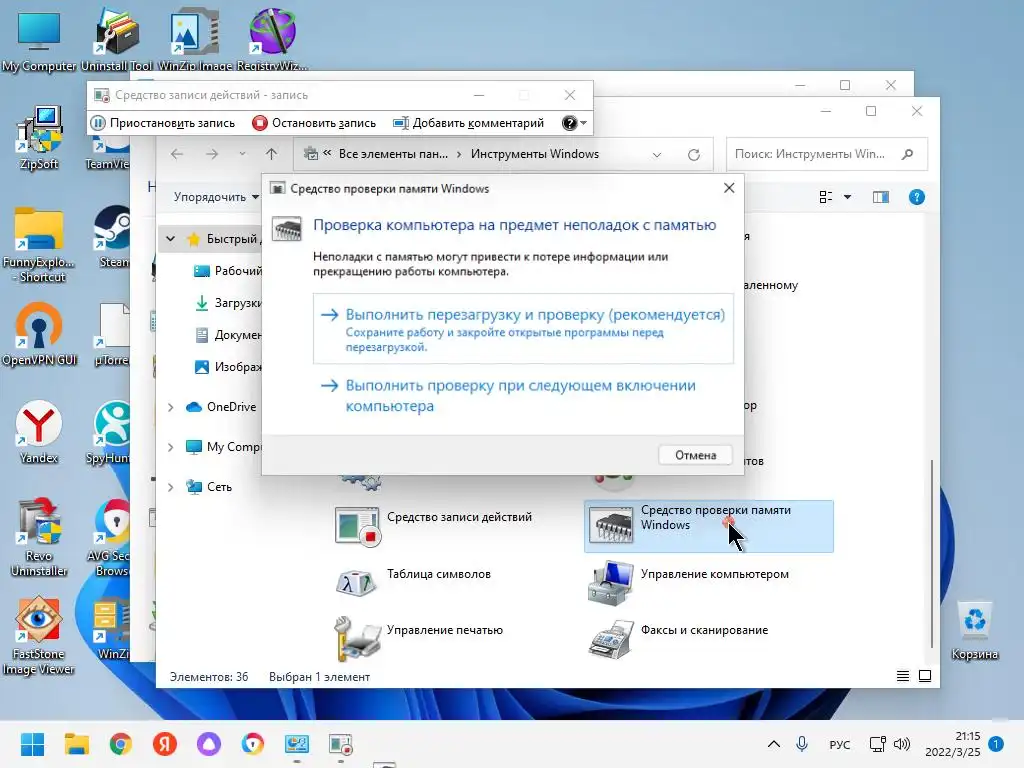Image resolution: width=1024 pixels, height=768 pixels.
Task: Open Yandex browser taskbar icon
Action: click(x=165, y=744)
